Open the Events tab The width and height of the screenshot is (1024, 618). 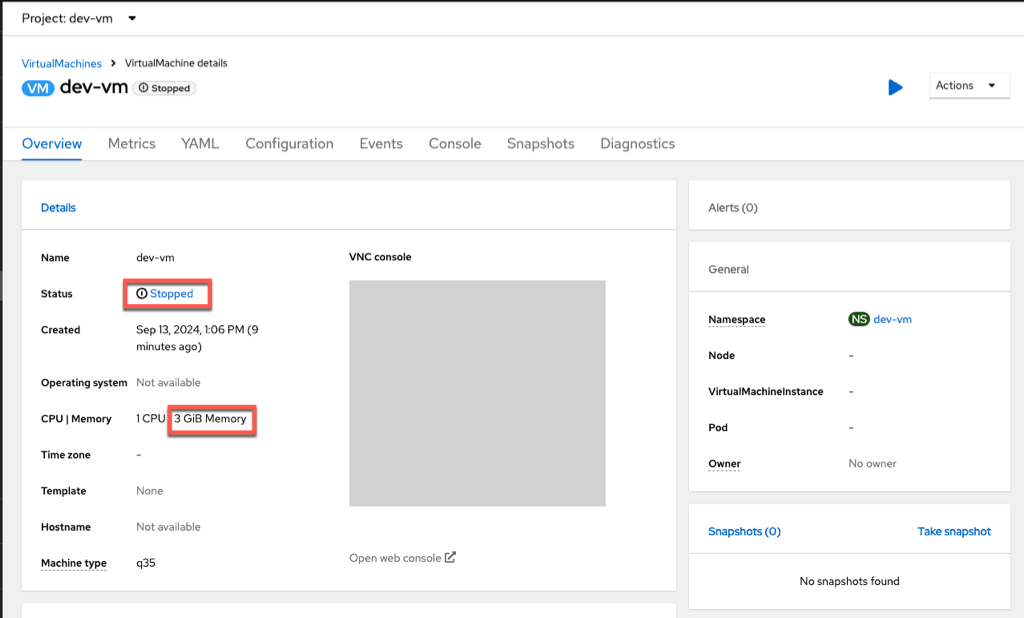[x=380, y=143]
